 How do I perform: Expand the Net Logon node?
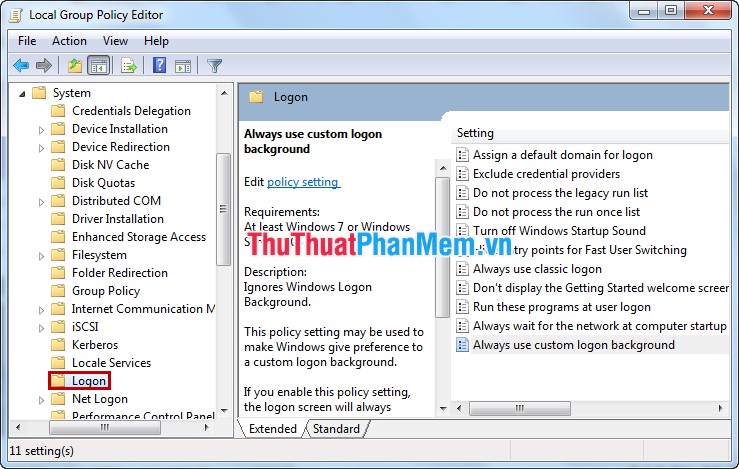(41, 400)
